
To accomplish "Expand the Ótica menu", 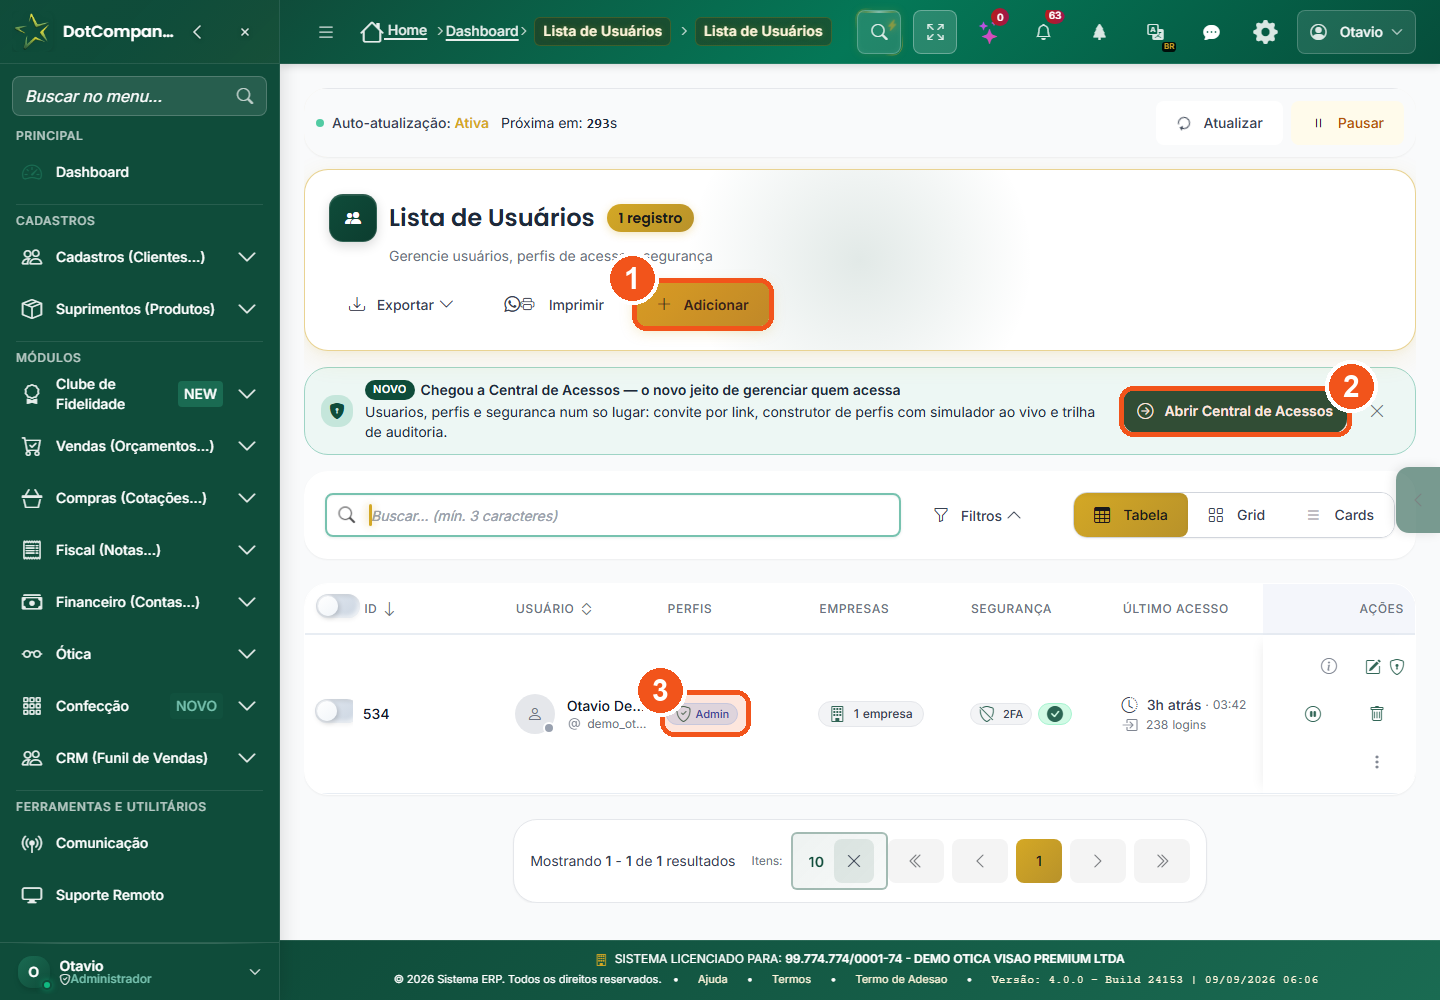I will pyautogui.click(x=139, y=654).
